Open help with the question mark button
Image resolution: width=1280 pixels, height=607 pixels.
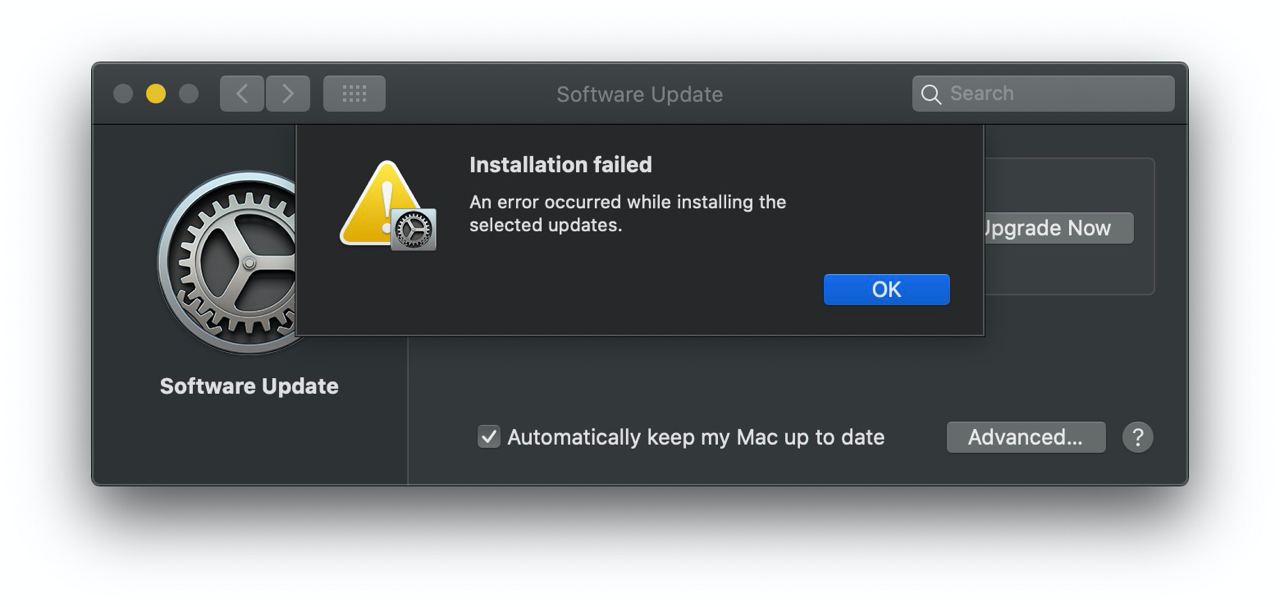(1138, 437)
